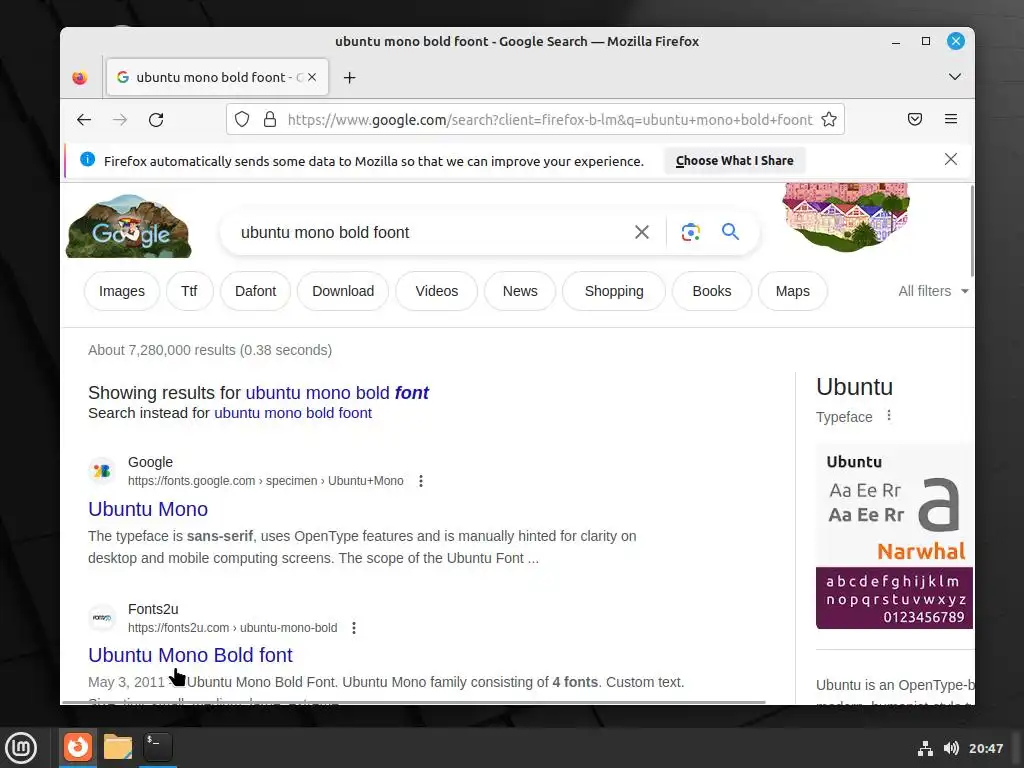Bookmark this page with the star
This screenshot has height=768, width=1024.
tap(829, 120)
